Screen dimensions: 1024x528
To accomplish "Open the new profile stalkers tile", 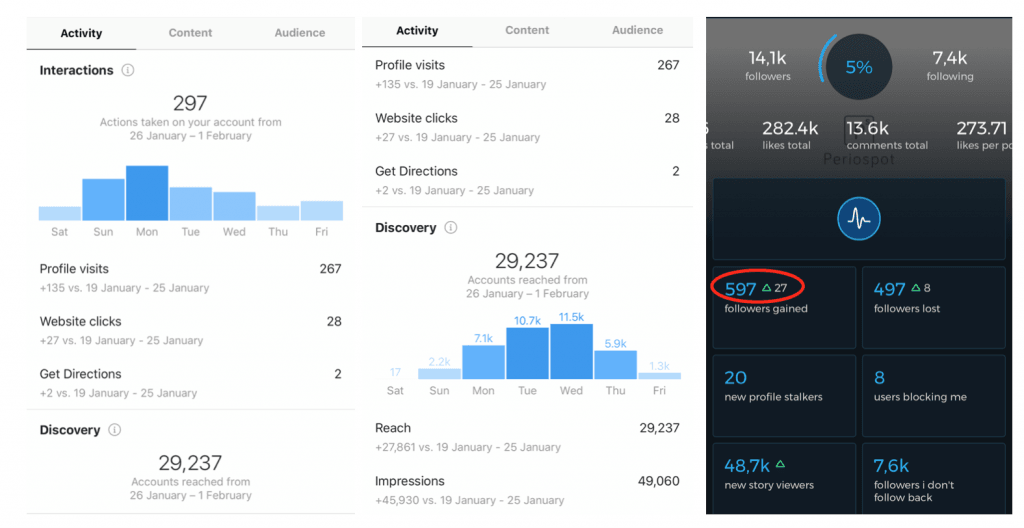I will point(784,395).
